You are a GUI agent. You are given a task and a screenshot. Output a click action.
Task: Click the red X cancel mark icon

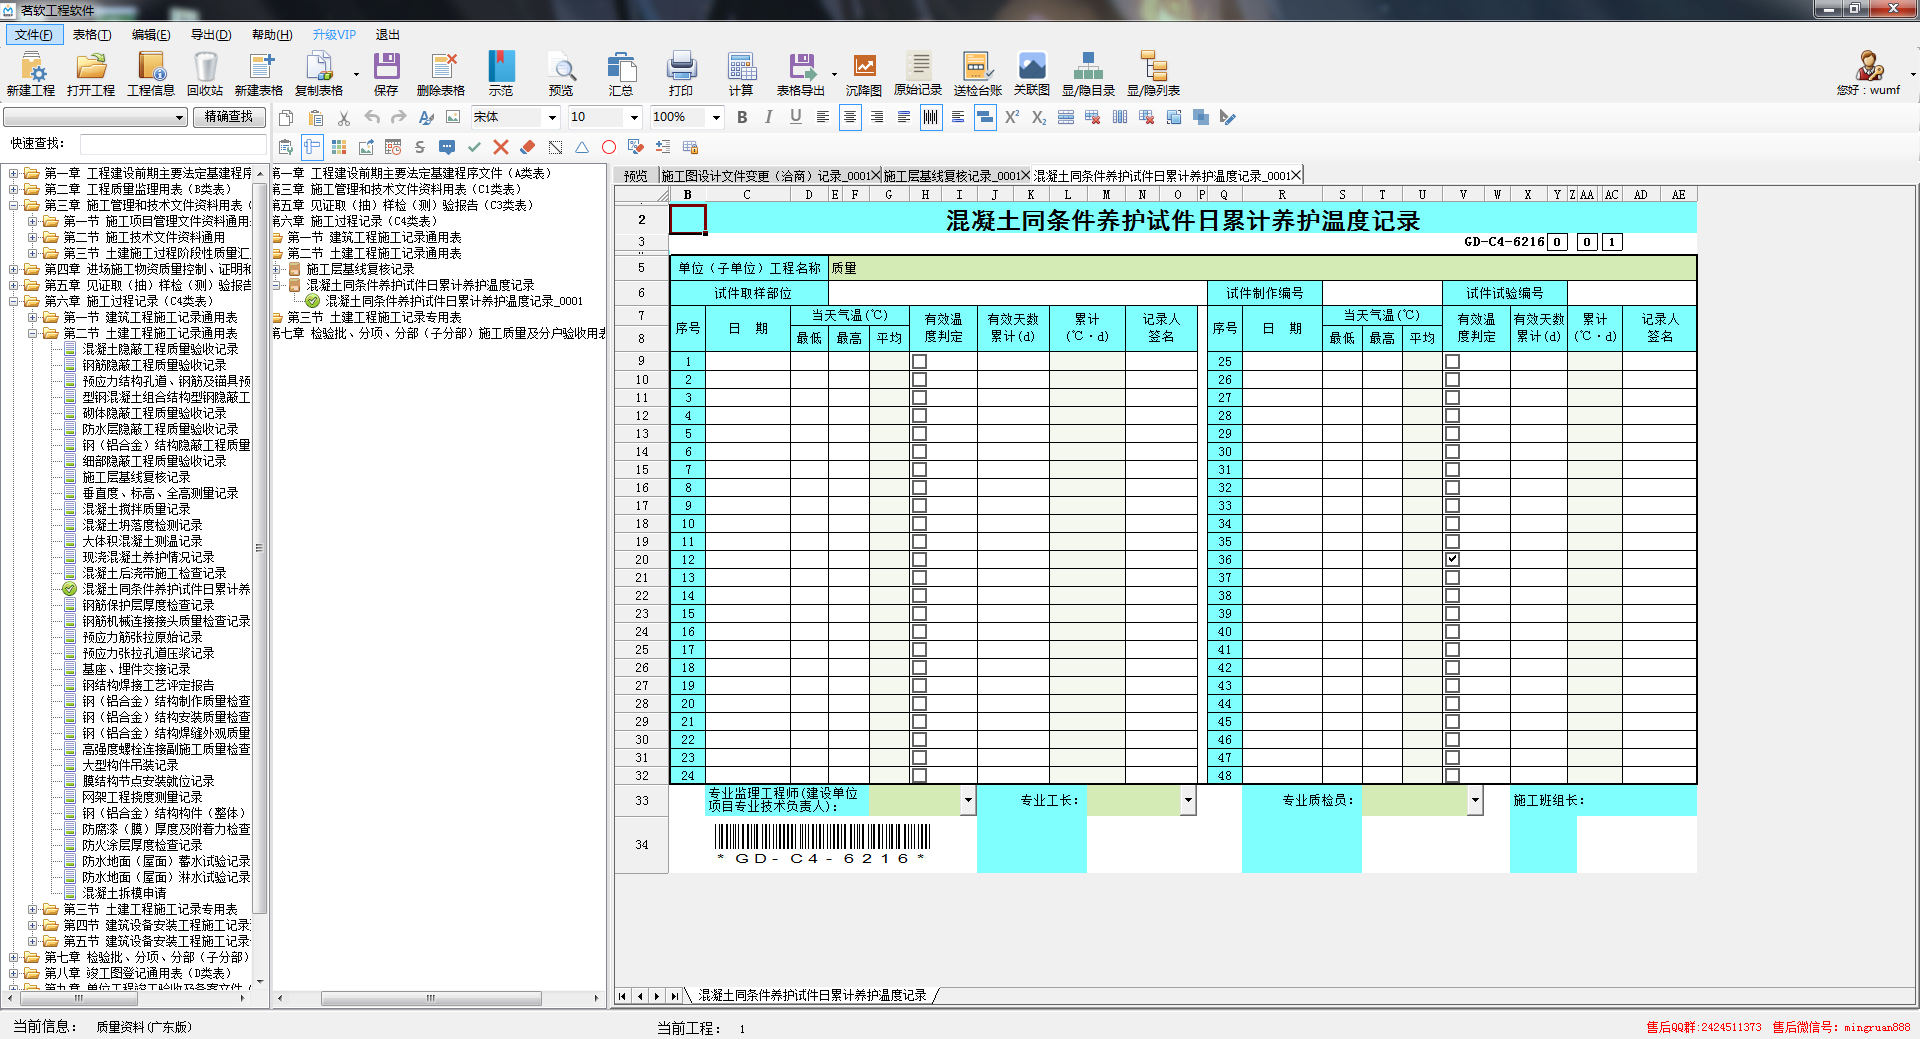tap(501, 147)
